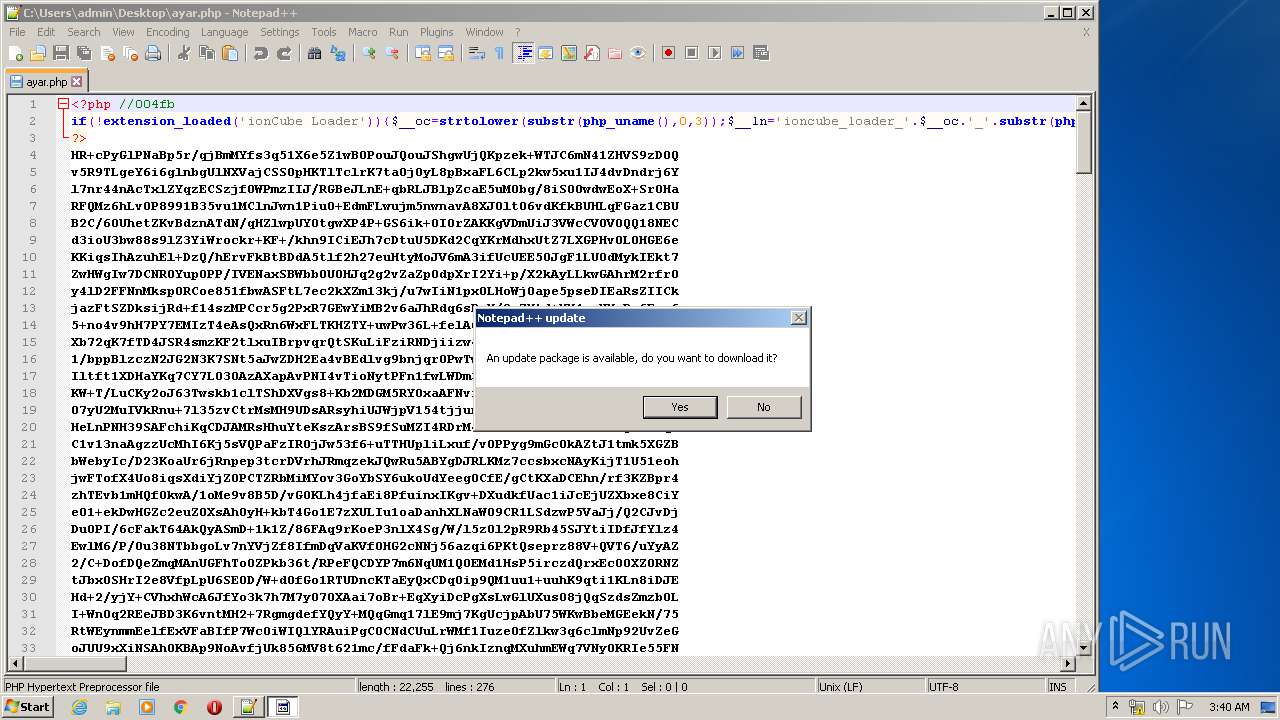Toggle synchronize vertical scrolling icon

422,53
